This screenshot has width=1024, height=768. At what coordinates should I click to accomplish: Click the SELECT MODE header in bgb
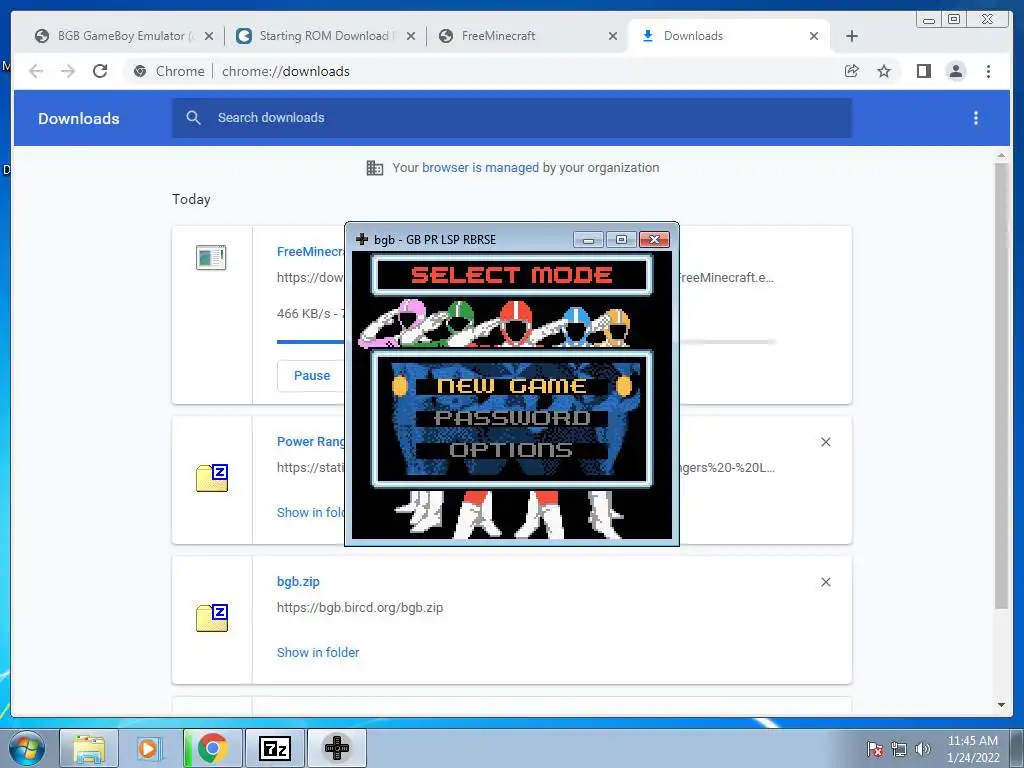tap(511, 275)
